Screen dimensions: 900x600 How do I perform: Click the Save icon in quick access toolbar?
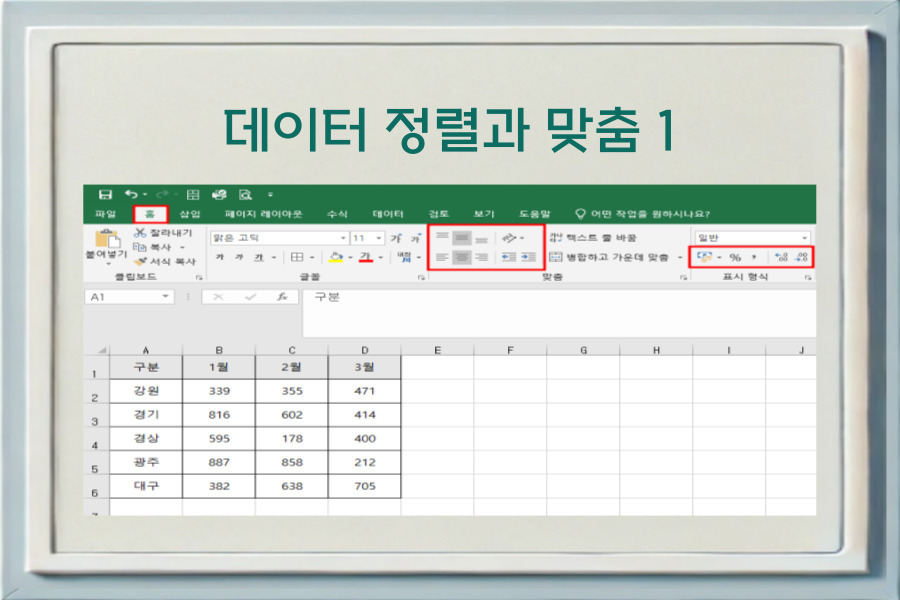(x=105, y=195)
